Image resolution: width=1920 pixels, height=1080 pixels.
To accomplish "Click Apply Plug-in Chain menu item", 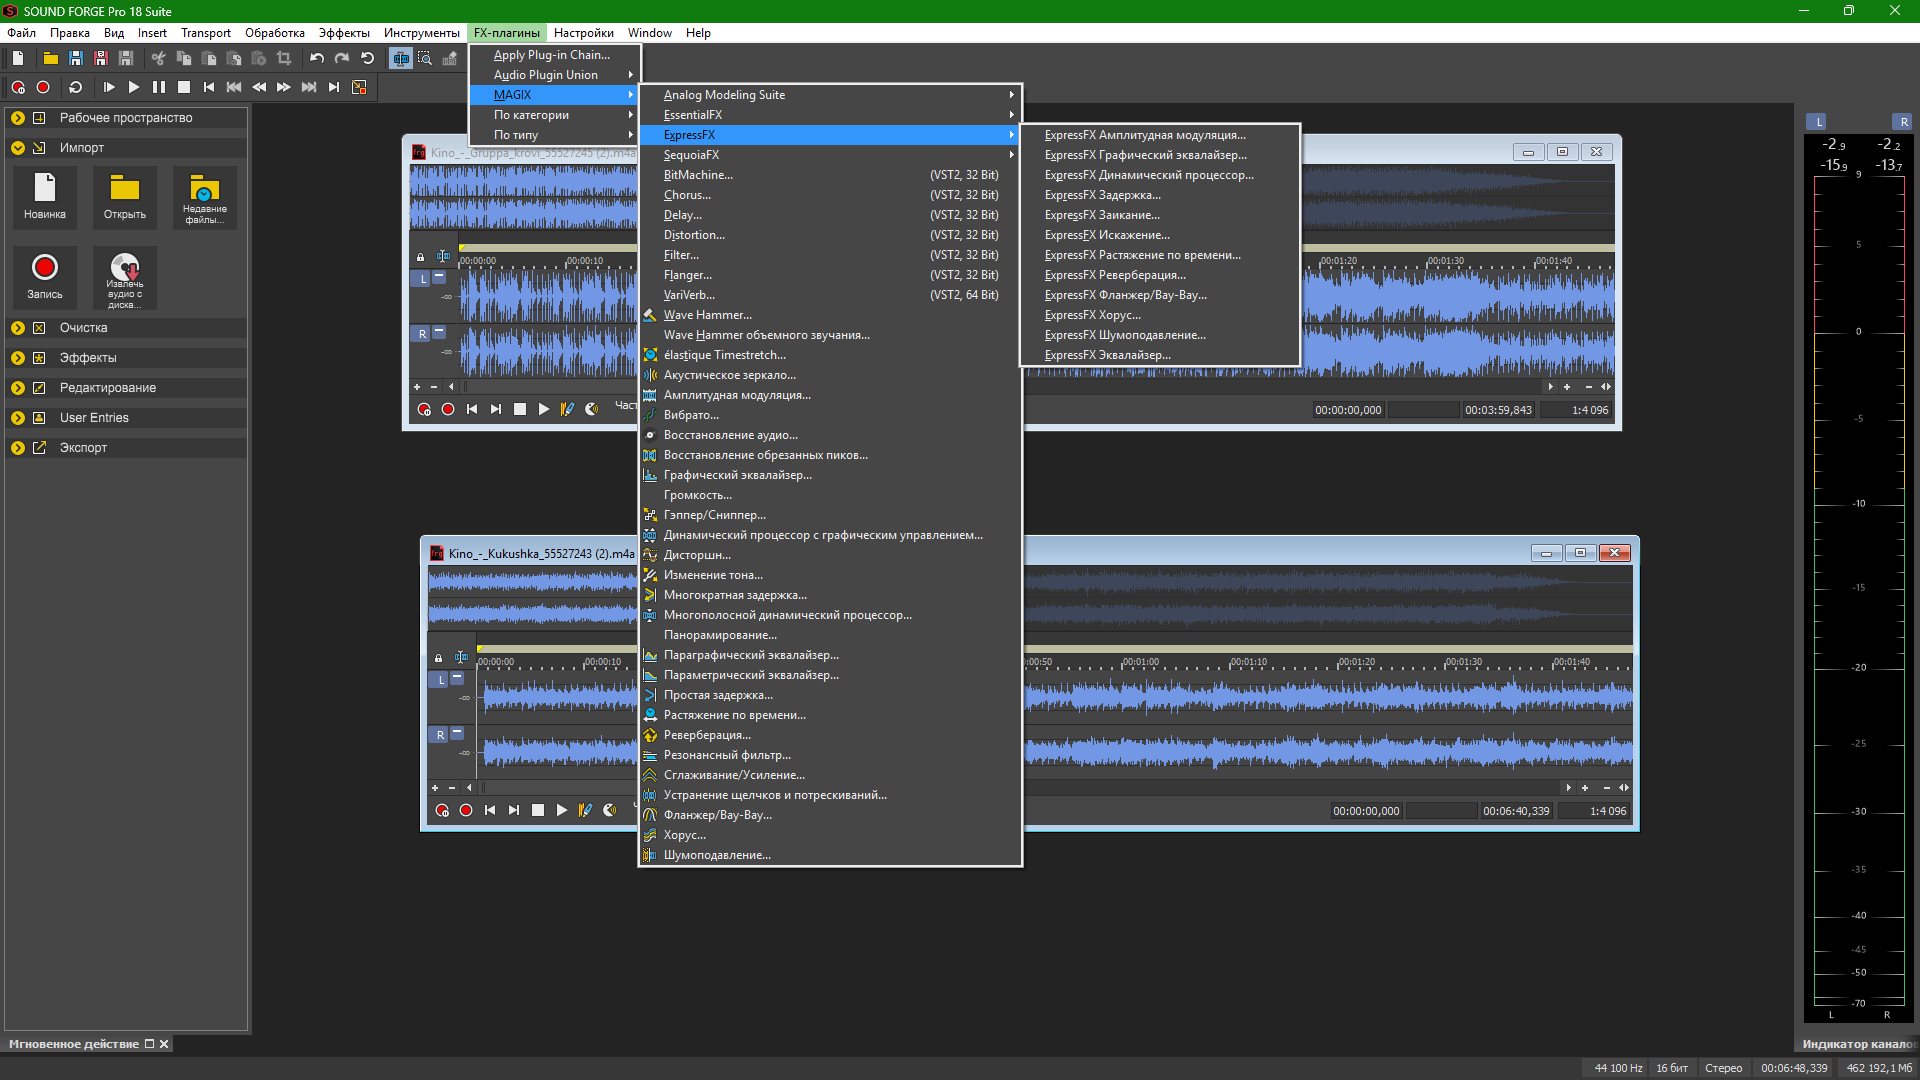I will [x=551, y=55].
